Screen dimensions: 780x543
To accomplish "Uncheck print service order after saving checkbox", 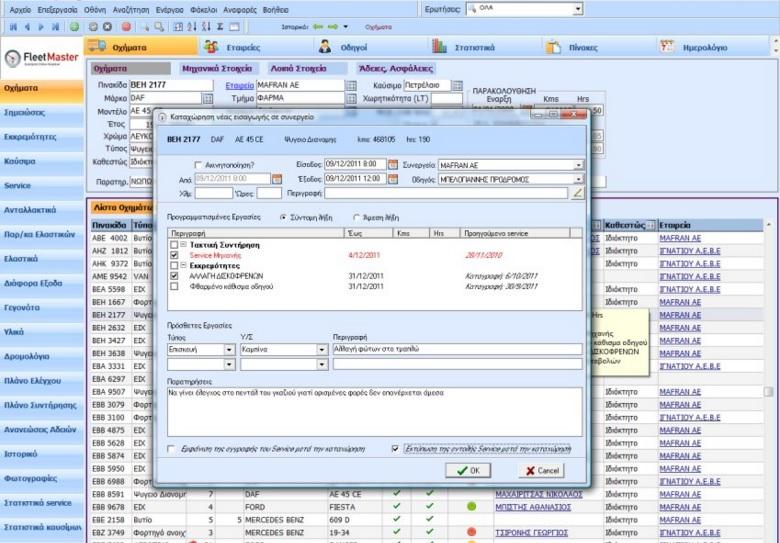I will pyautogui.click(x=395, y=449).
